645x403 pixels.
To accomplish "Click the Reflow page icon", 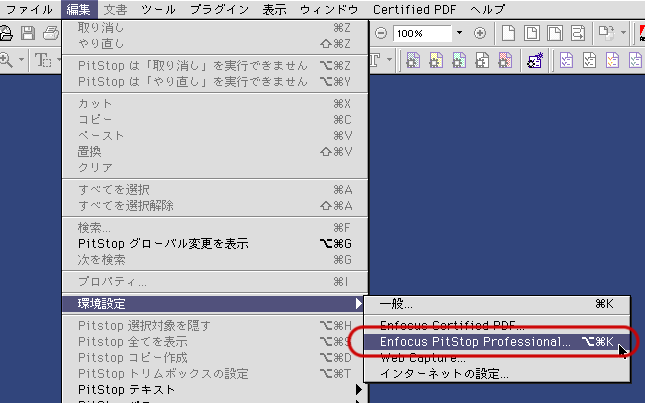I will [578, 33].
